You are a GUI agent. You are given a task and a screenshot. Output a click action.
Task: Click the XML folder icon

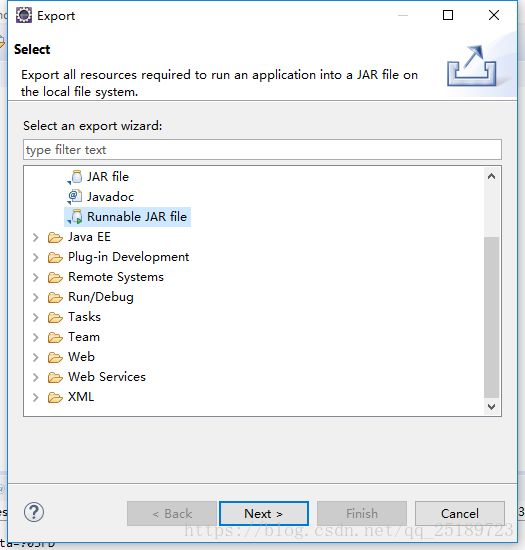click(x=55, y=397)
